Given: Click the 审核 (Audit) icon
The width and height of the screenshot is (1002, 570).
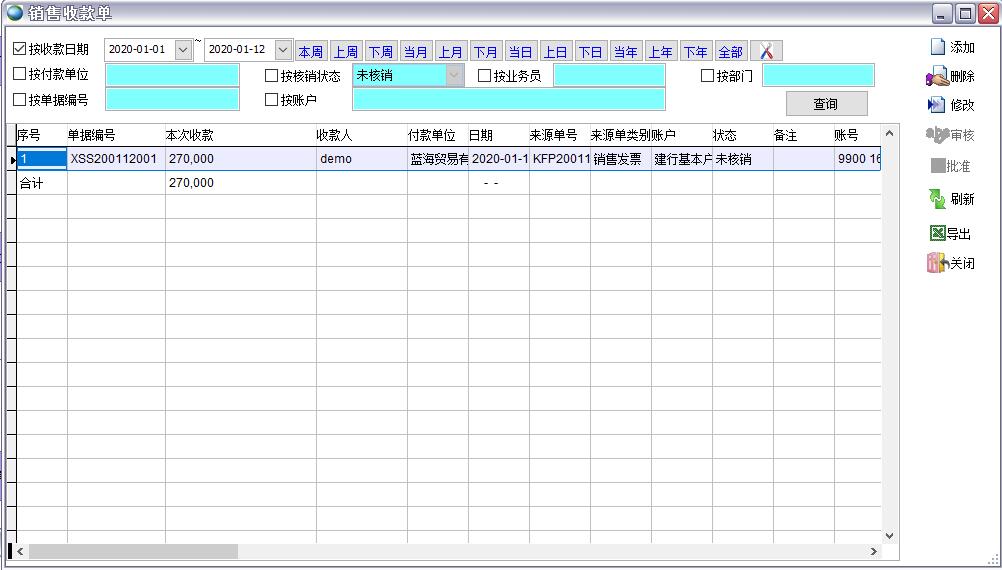Looking at the screenshot, I should (x=937, y=135).
